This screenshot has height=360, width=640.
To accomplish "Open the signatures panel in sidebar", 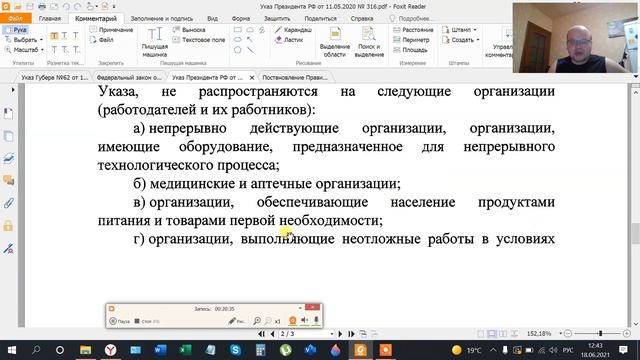I will click(x=9, y=248).
